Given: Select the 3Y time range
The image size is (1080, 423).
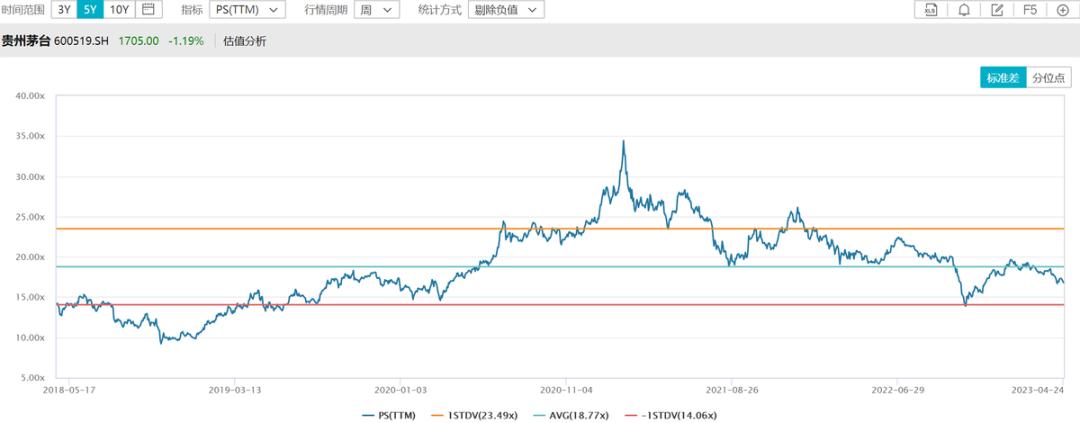Looking at the screenshot, I should point(64,10).
